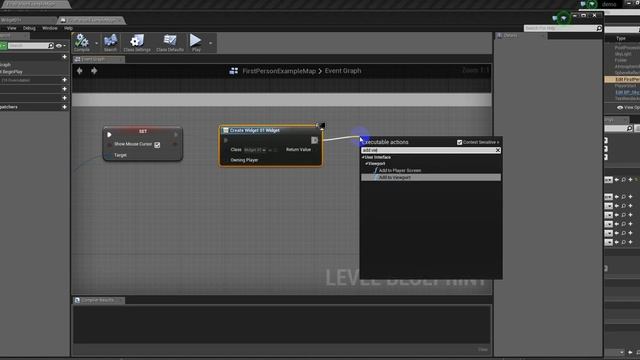Add a function using the plus beside Overridable
This screenshot has width=640, height=360.
(x=64, y=80)
